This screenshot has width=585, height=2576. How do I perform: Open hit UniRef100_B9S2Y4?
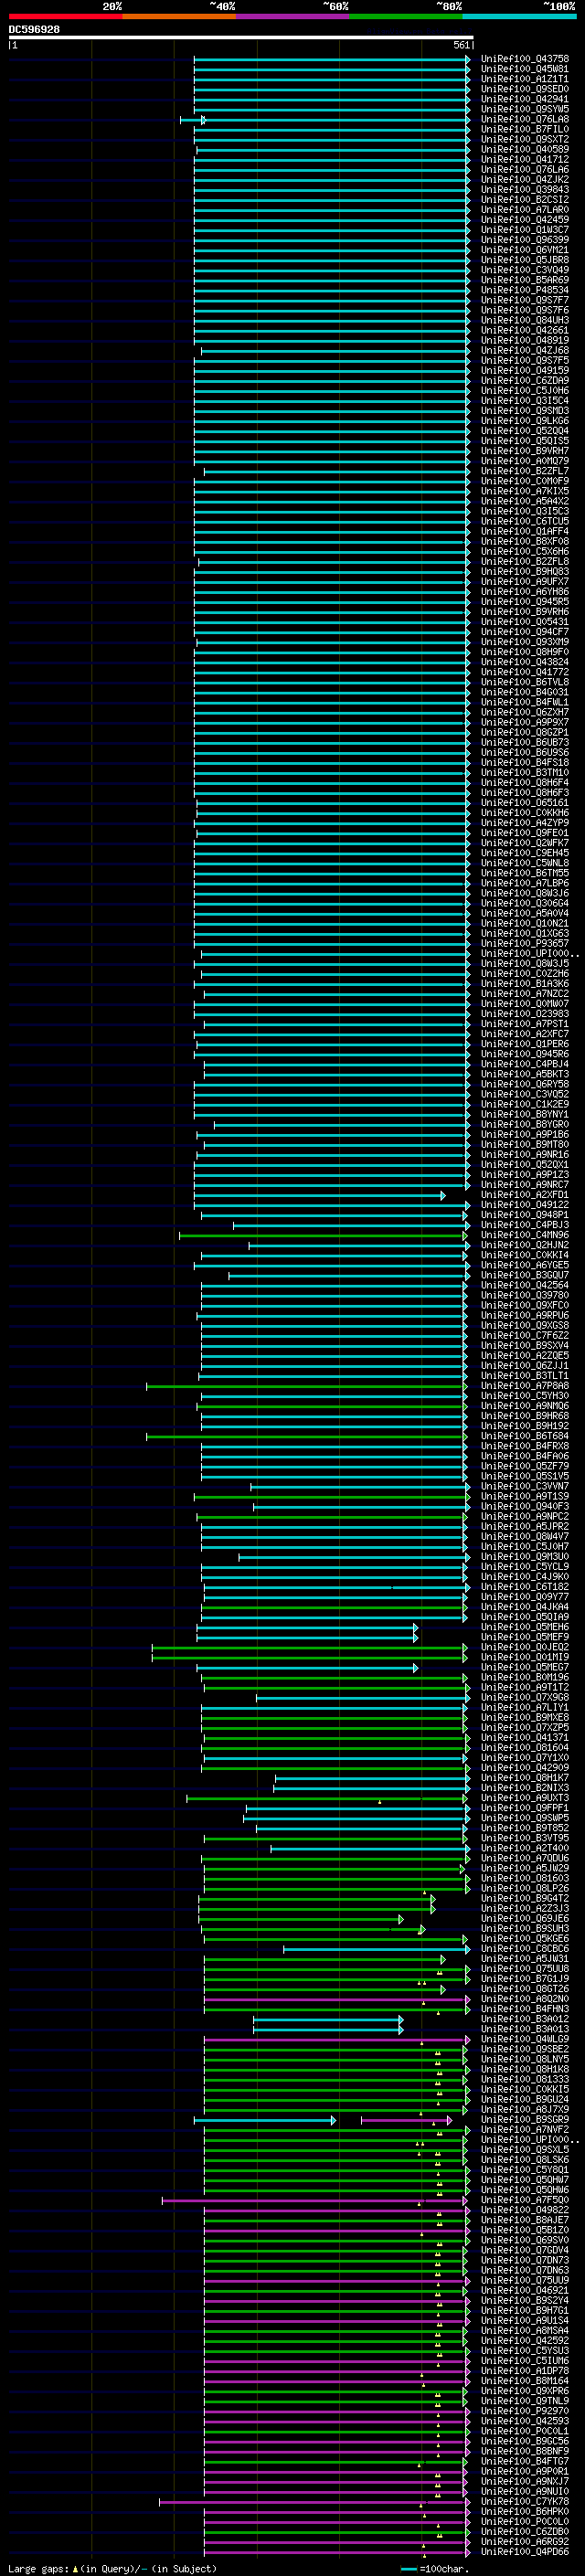pos(525,2300)
